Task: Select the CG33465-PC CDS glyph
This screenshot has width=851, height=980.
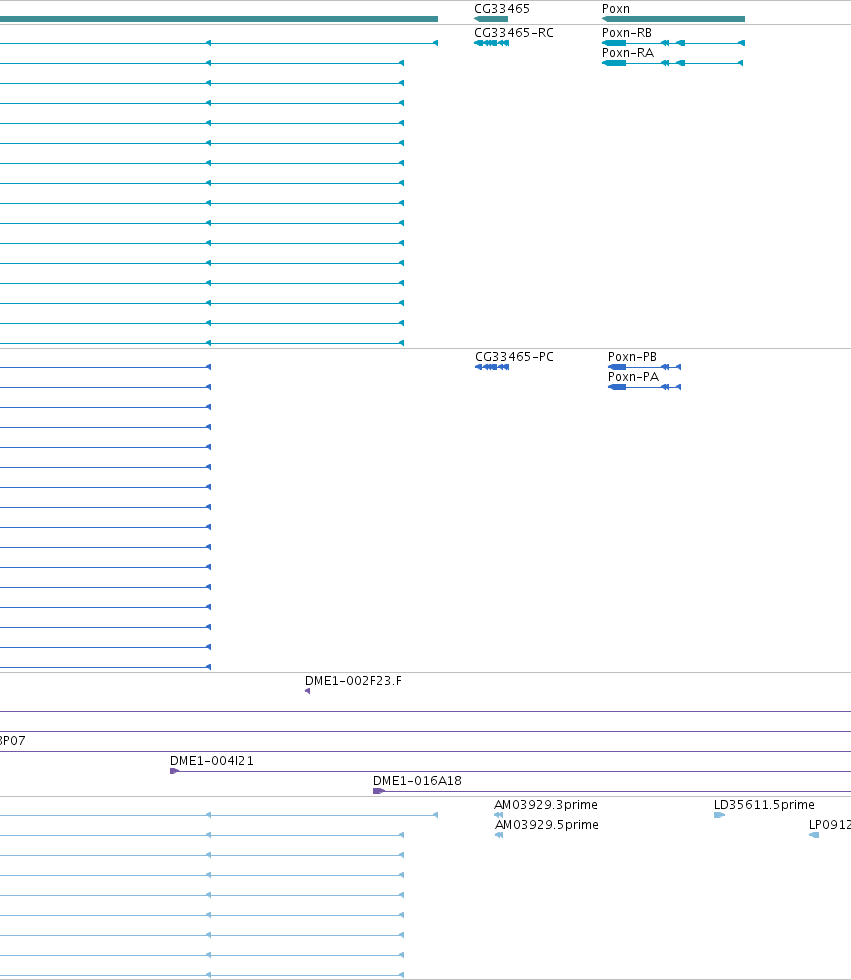Action: coord(492,367)
